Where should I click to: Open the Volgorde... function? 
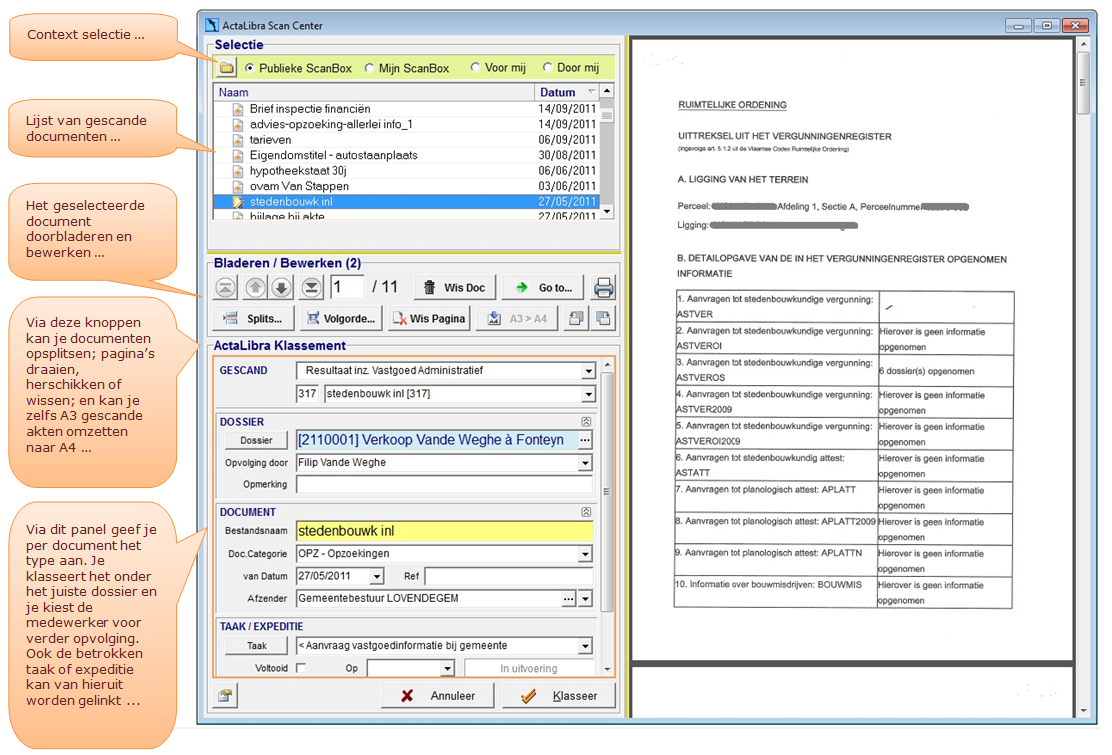341,318
